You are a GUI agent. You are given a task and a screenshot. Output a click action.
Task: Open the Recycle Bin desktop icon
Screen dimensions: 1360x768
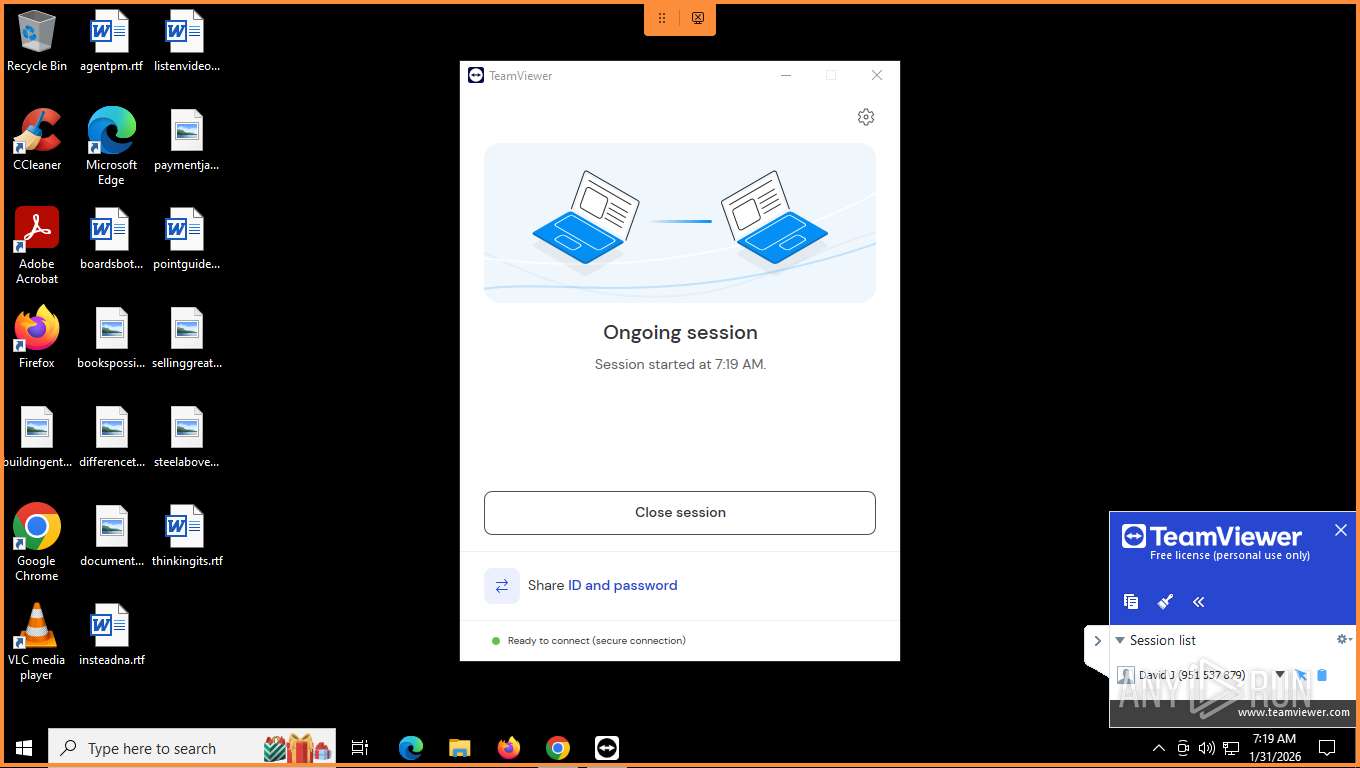pyautogui.click(x=37, y=42)
